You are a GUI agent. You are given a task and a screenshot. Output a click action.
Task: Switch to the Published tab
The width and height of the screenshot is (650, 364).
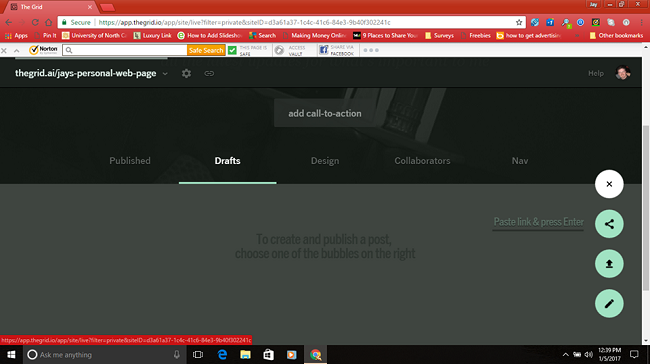[130, 161]
